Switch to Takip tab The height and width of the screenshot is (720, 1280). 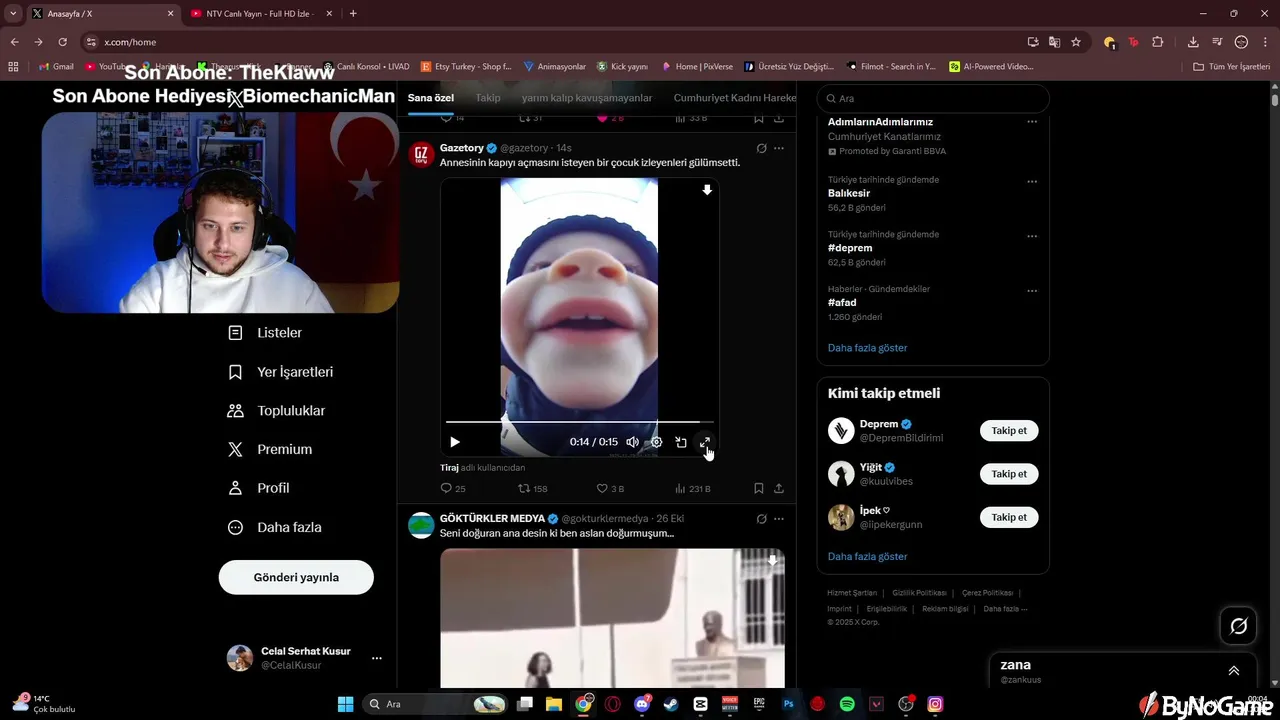coord(488,98)
